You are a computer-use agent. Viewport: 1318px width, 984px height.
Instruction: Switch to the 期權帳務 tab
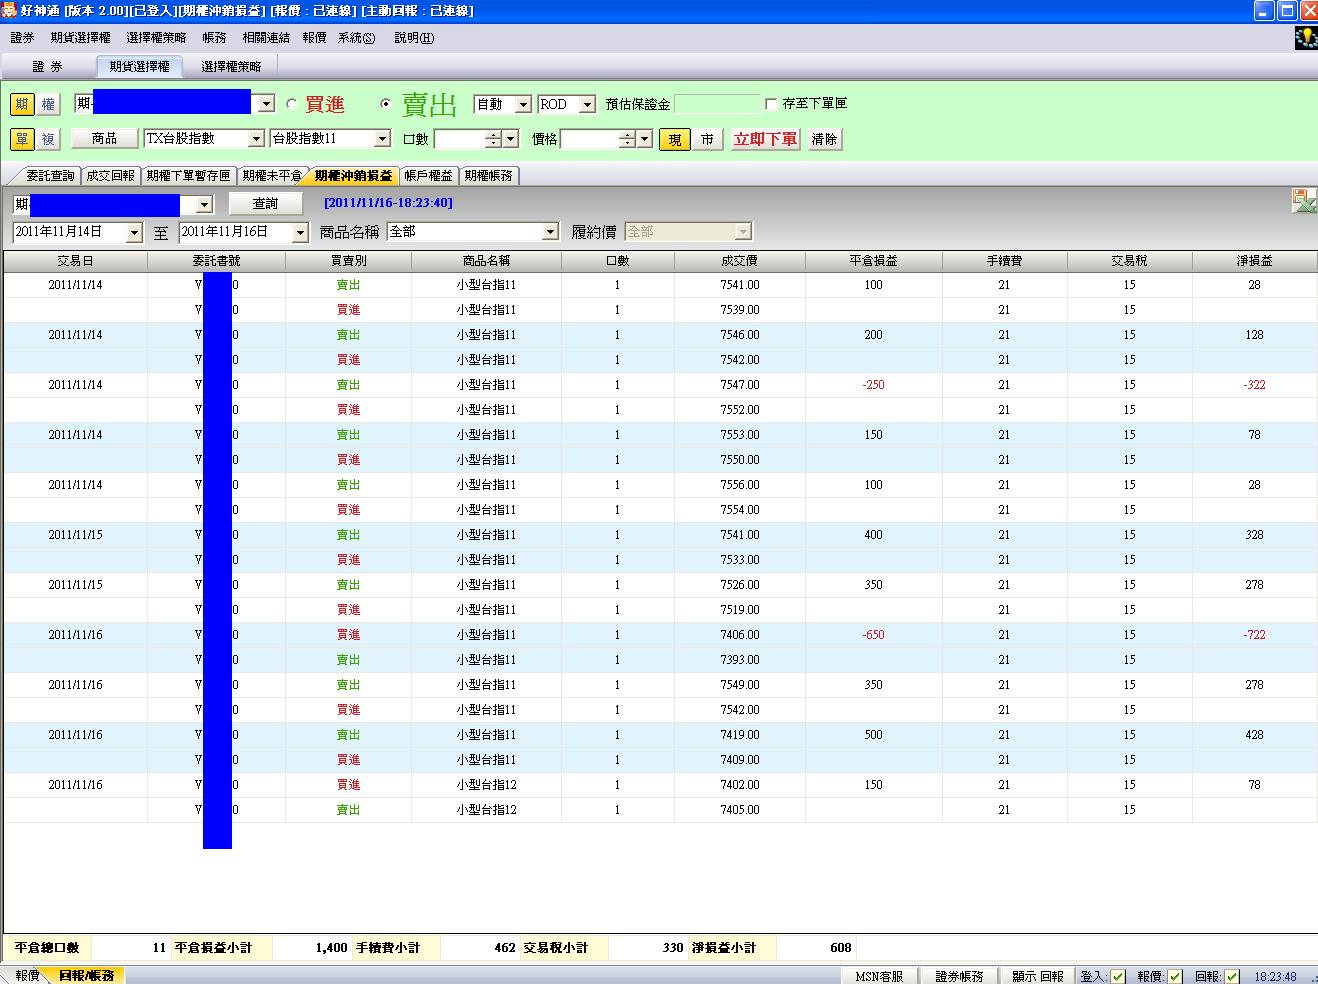[x=488, y=175]
